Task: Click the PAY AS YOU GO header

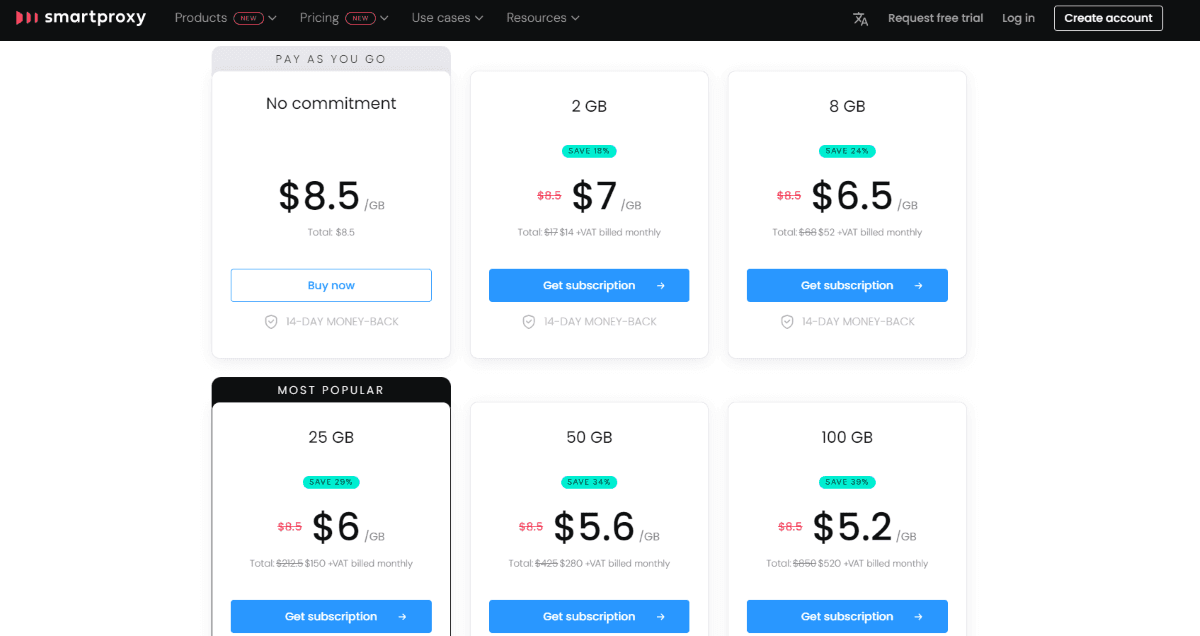Action: coord(331,59)
